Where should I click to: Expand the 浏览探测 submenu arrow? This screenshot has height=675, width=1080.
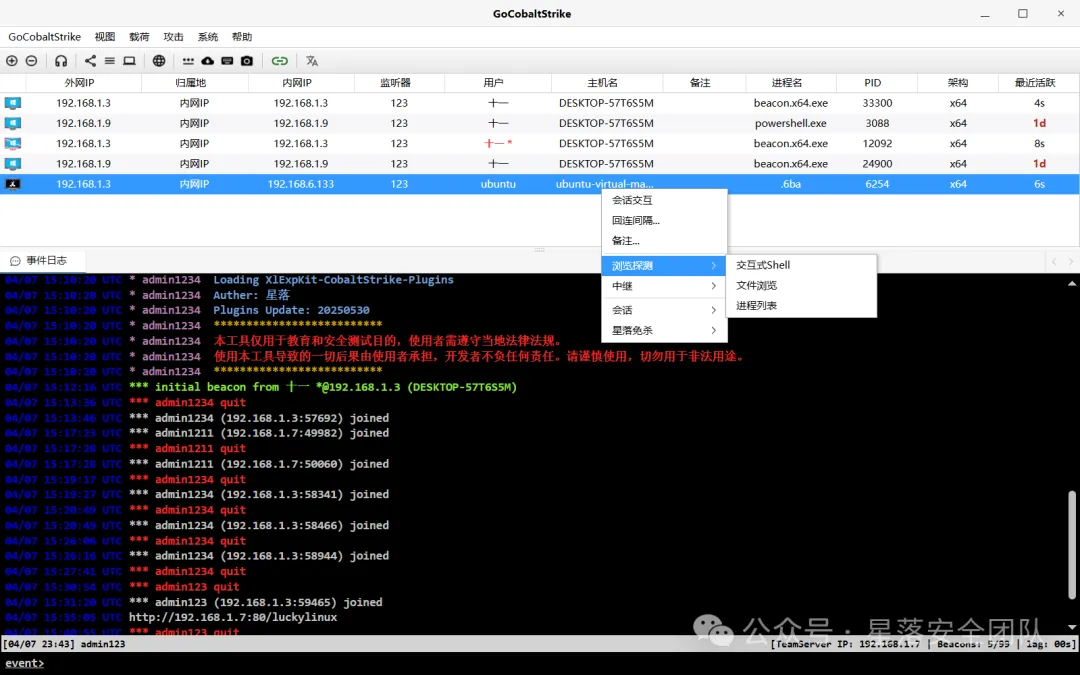click(x=714, y=265)
